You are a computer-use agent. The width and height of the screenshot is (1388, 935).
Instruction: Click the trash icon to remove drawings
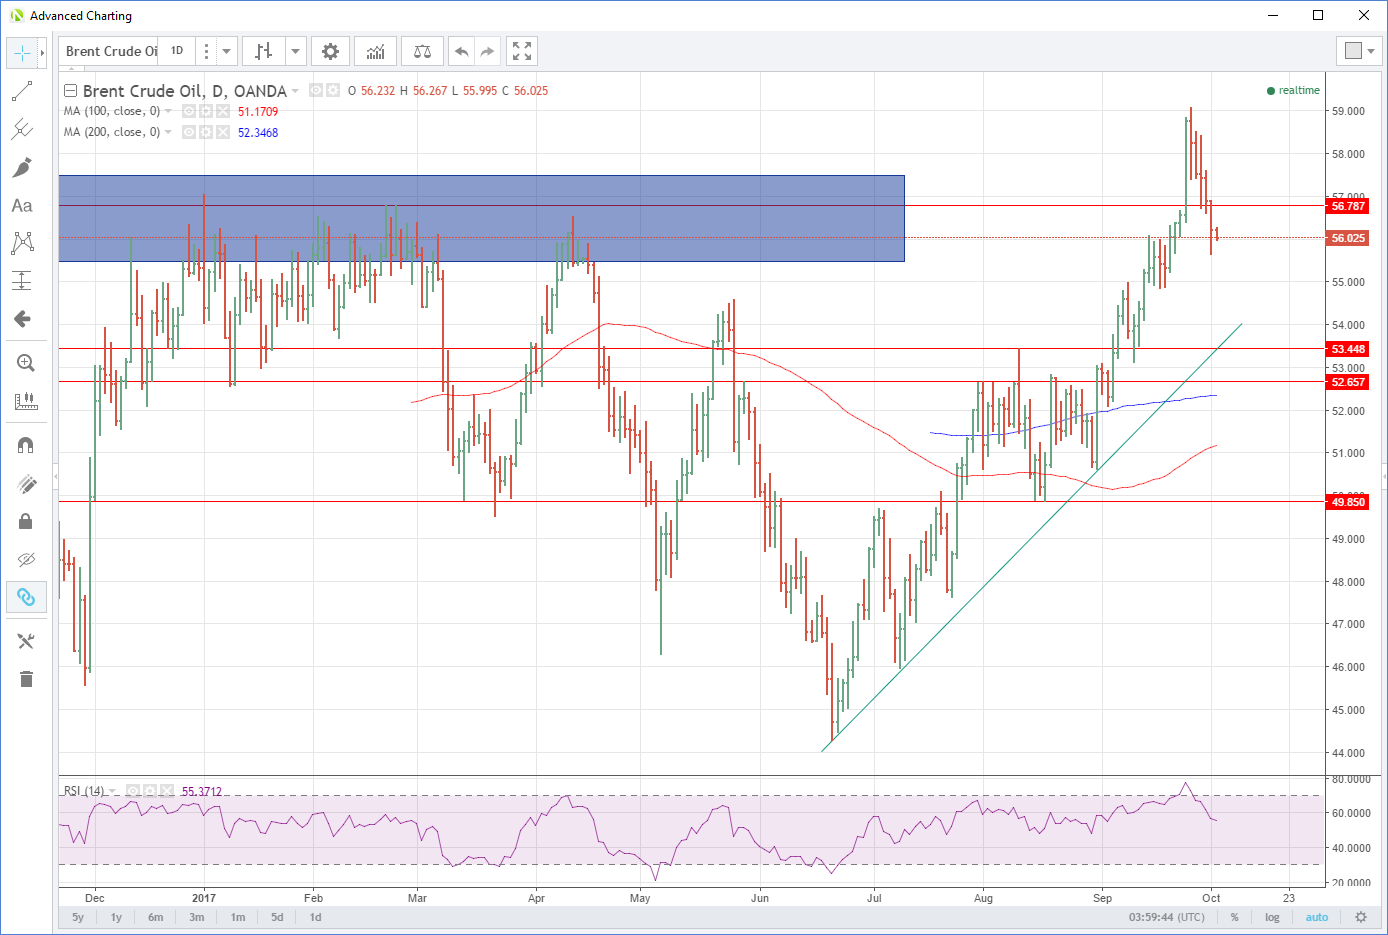(26, 679)
